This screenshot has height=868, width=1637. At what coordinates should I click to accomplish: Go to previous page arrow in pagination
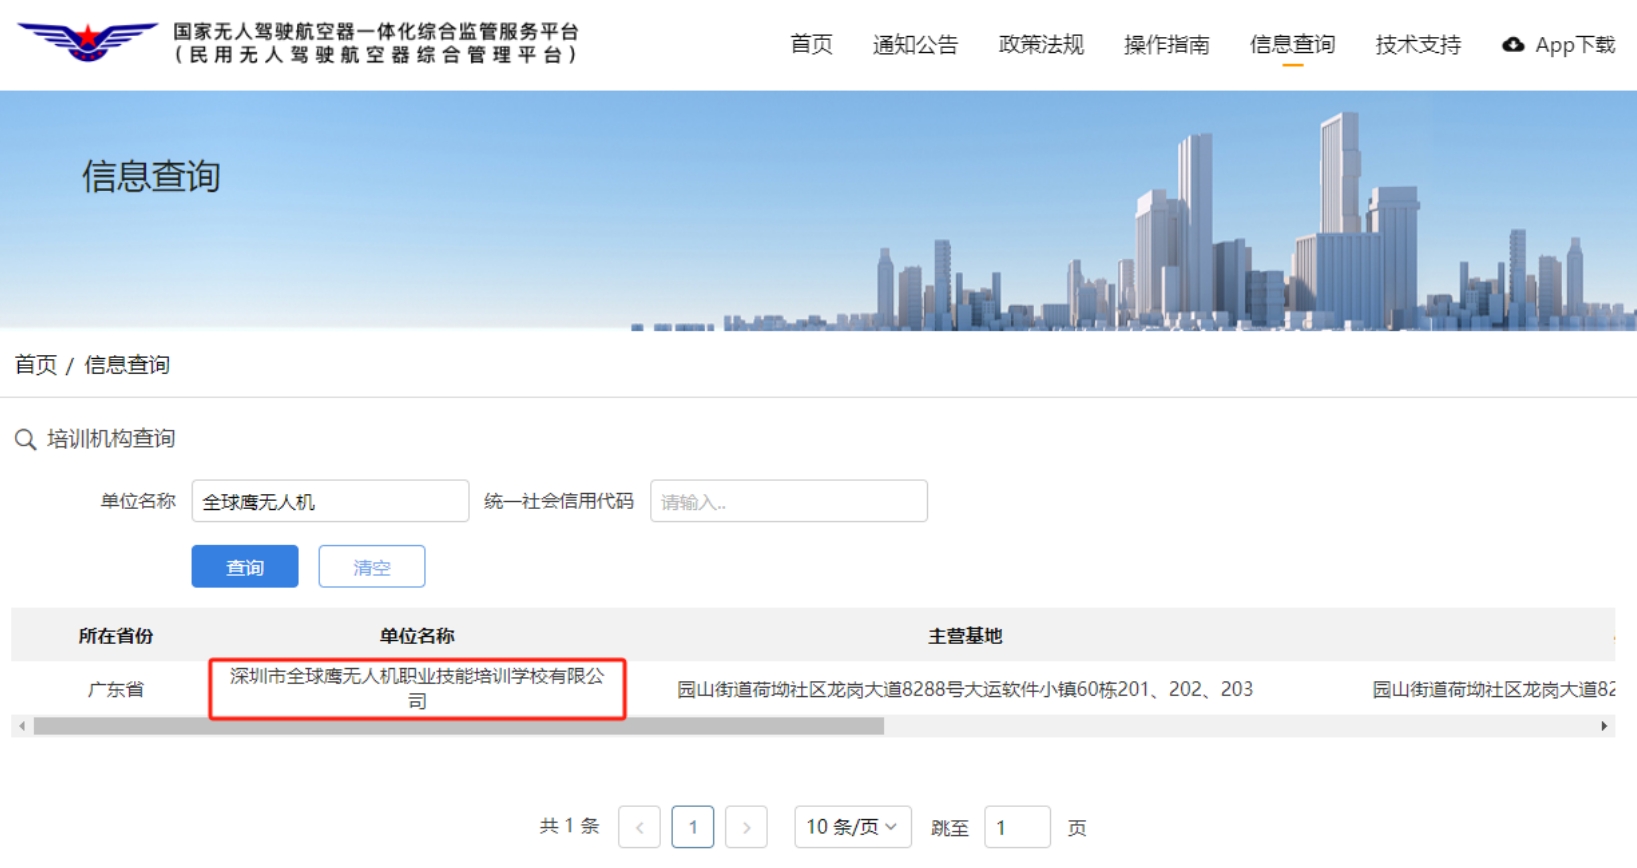[x=639, y=827]
